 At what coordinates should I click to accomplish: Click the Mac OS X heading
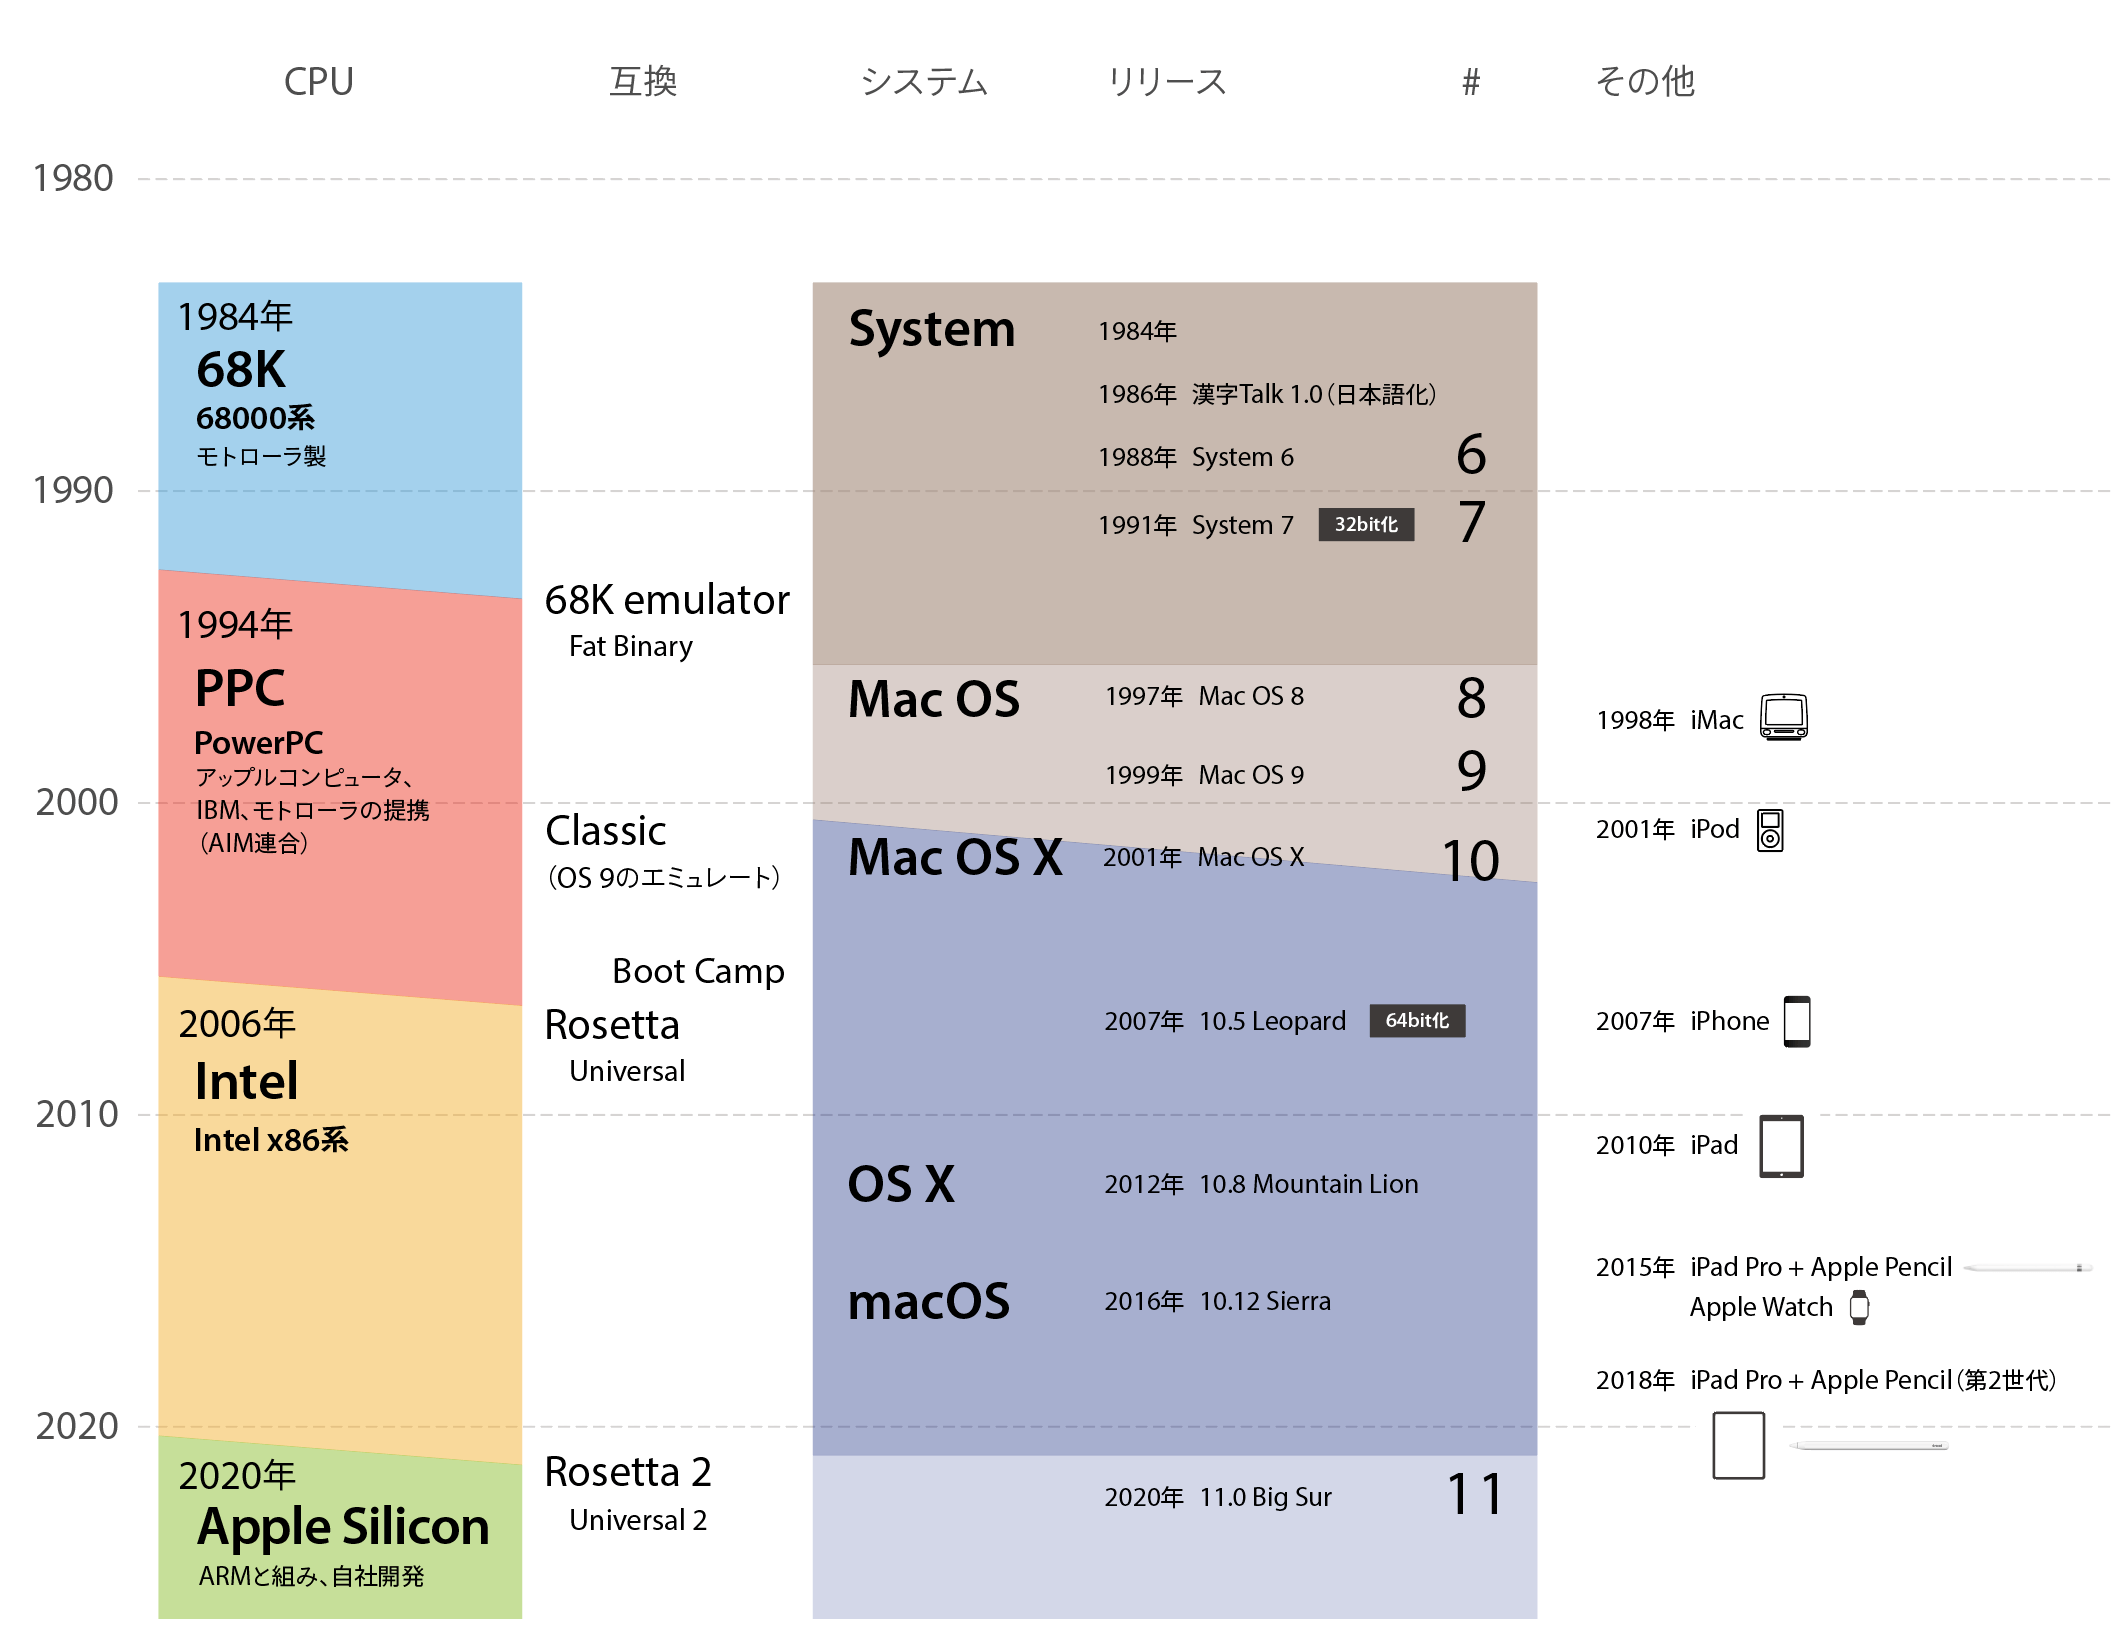click(x=955, y=857)
